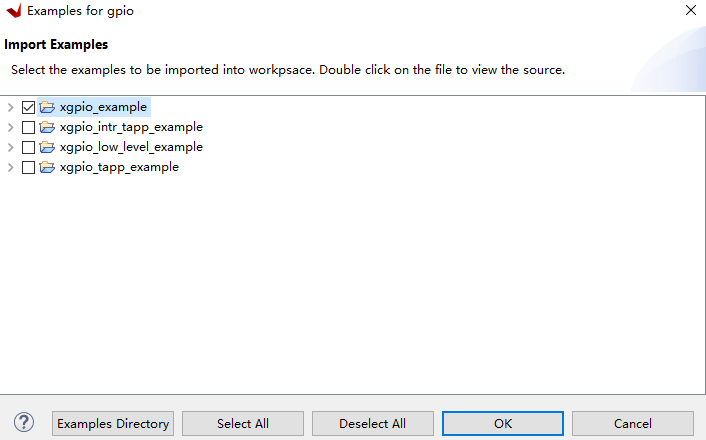The height and width of the screenshot is (440, 706).
Task: Click the xgpio_low_level_example folder icon
Action: pos(47,147)
